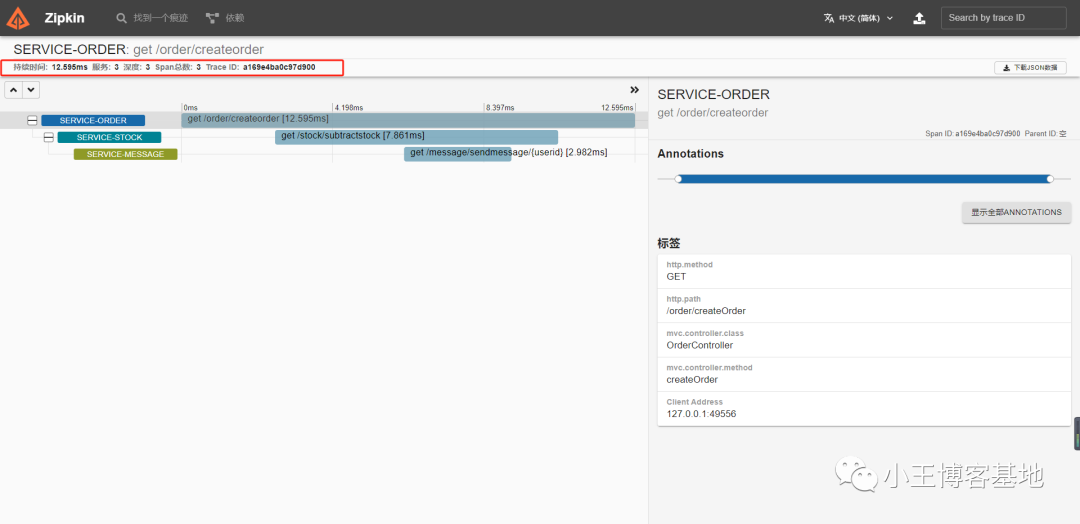
Task: Click the mvc.controller.method createOrder tag value
Action: click(x=692, y=379)
